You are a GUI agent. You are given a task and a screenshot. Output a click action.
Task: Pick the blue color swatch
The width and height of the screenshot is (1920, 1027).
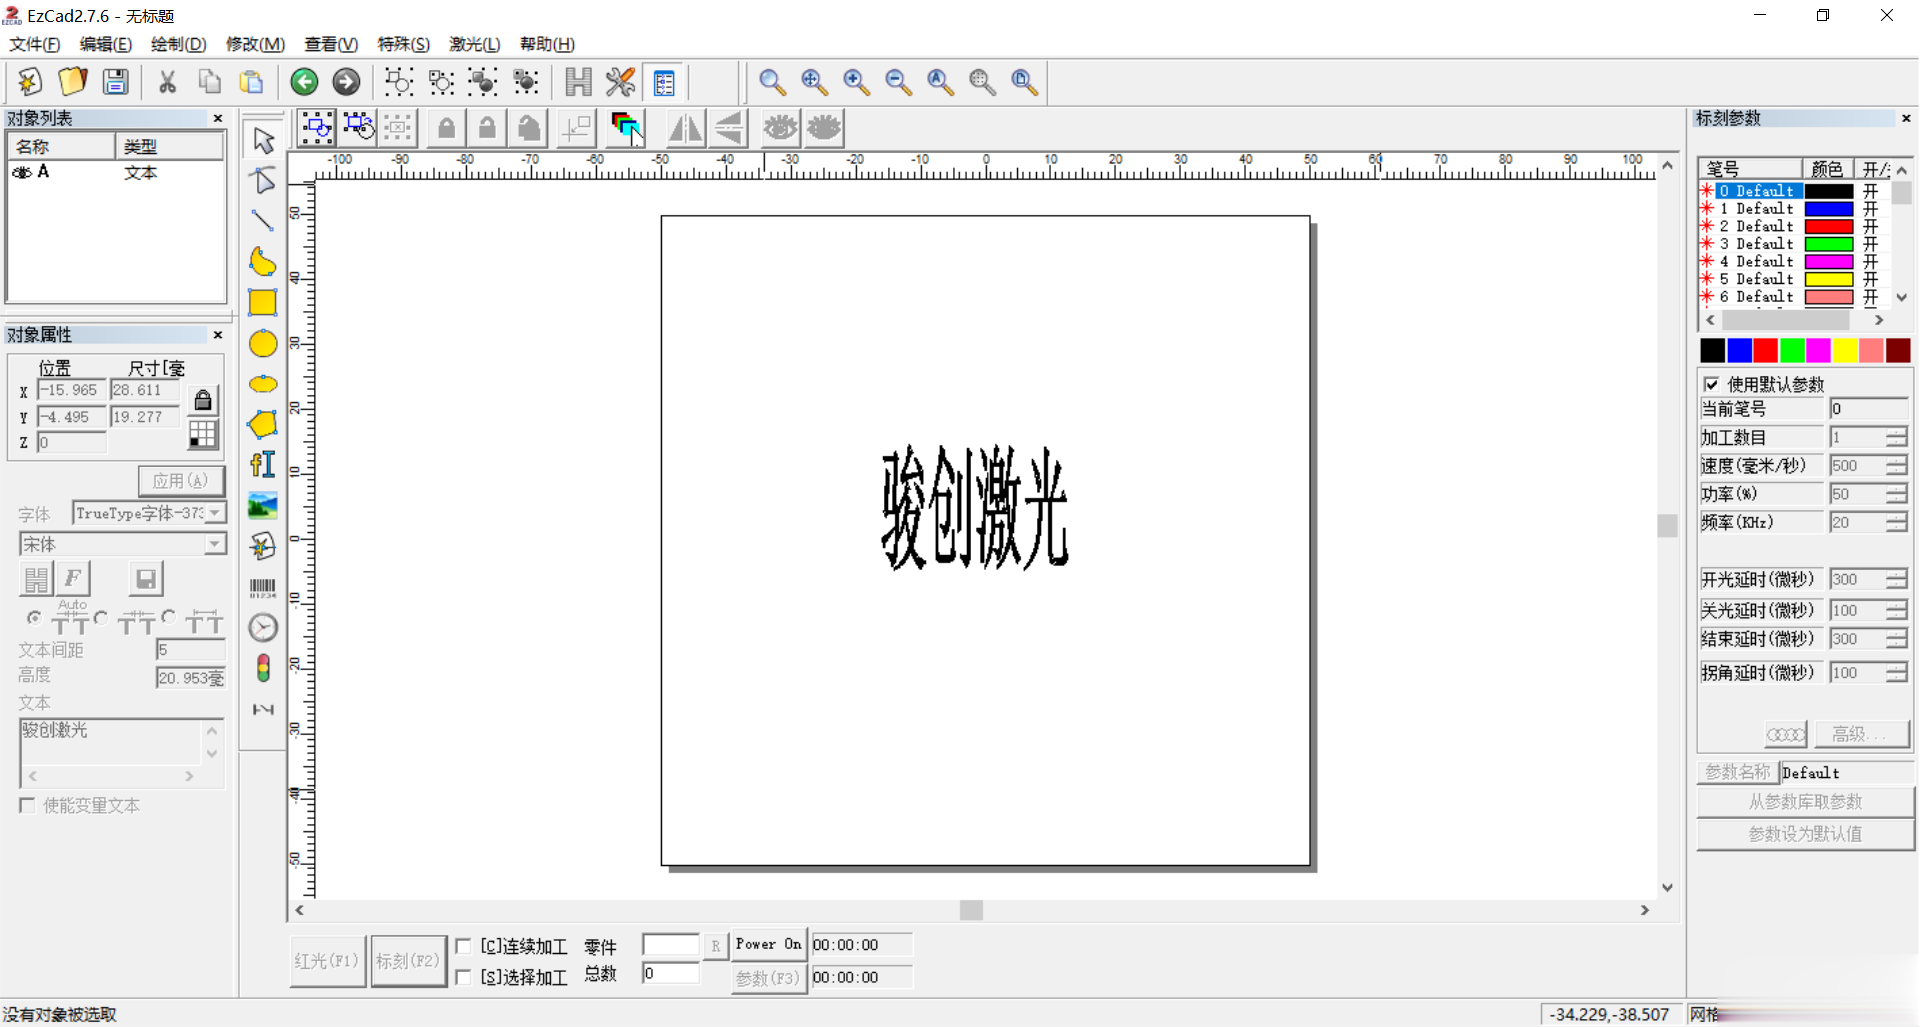pos(1739,351)
